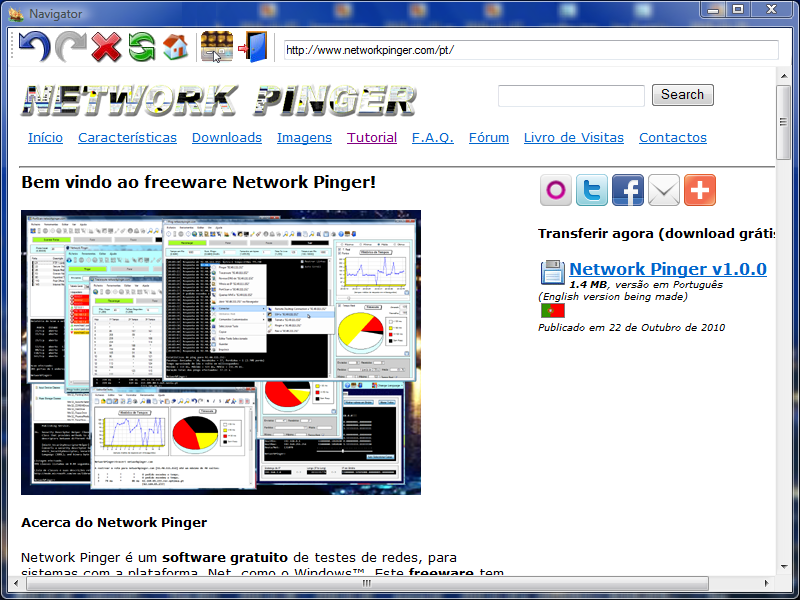Viewport: 800px width, 600px height.
Task: Close the Navigator window
Action: [x=771, y=9]
